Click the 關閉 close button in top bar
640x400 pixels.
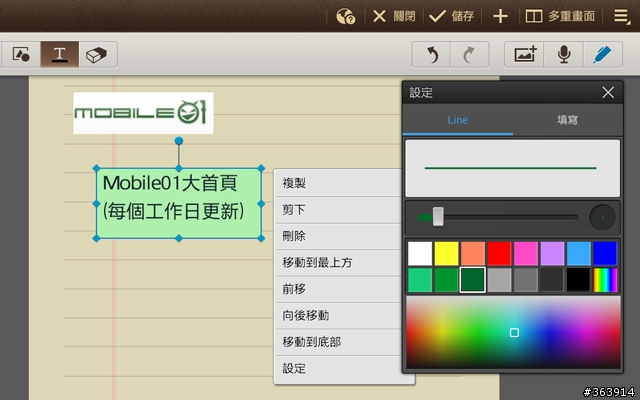click(x=394, y=16)
